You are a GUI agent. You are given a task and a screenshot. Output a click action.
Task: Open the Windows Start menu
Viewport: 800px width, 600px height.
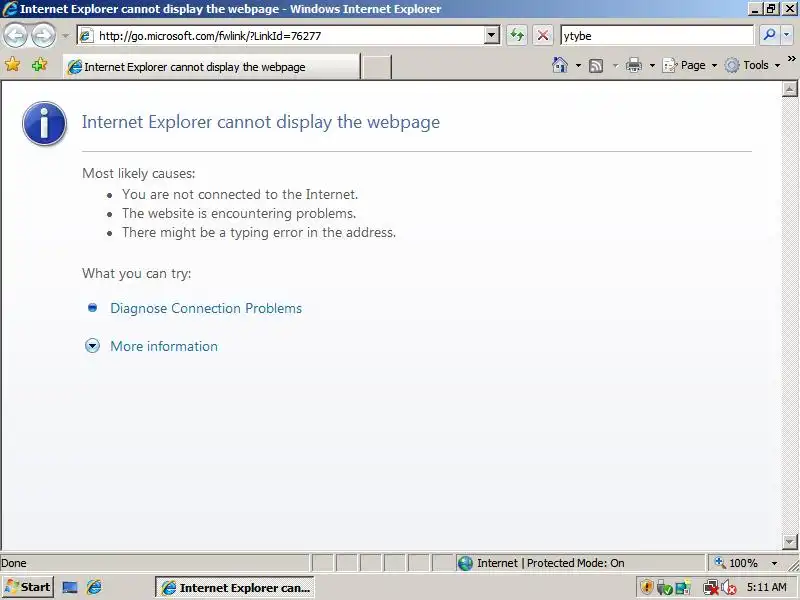click(28, 587)
